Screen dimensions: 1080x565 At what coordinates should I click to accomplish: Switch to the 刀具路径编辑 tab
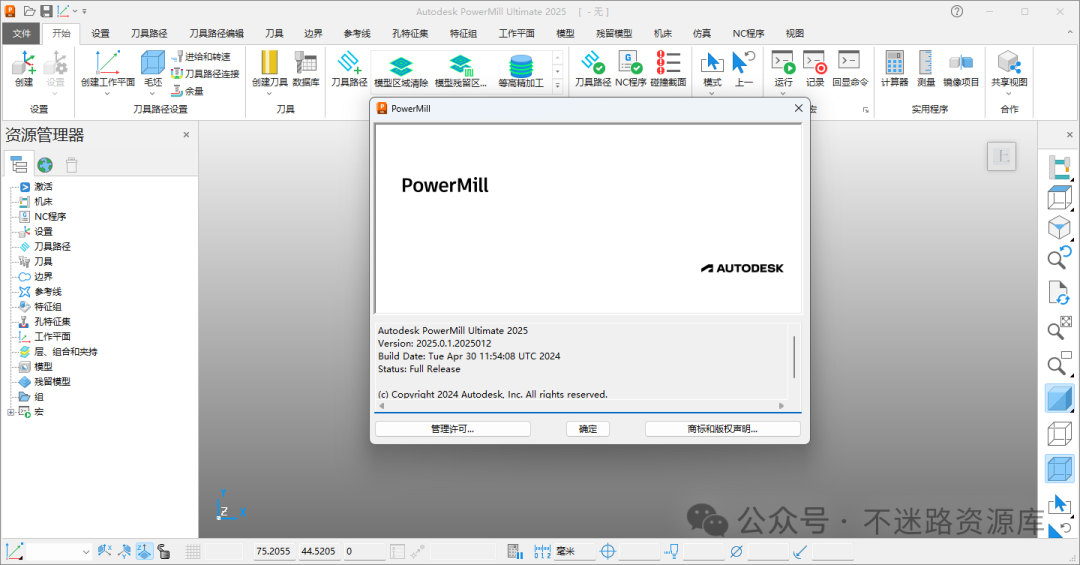pos(216,33)
